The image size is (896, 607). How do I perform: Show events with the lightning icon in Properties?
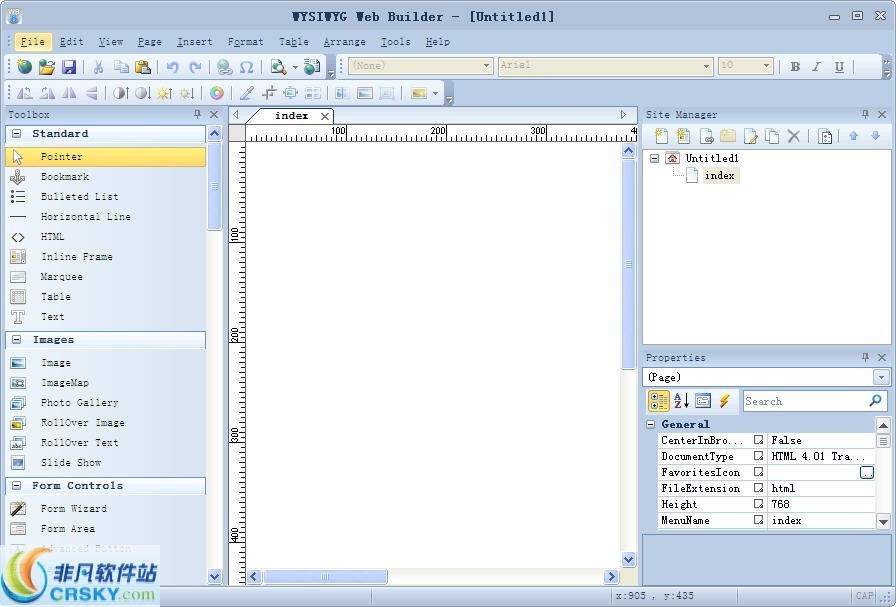click(x=725, y=401)
